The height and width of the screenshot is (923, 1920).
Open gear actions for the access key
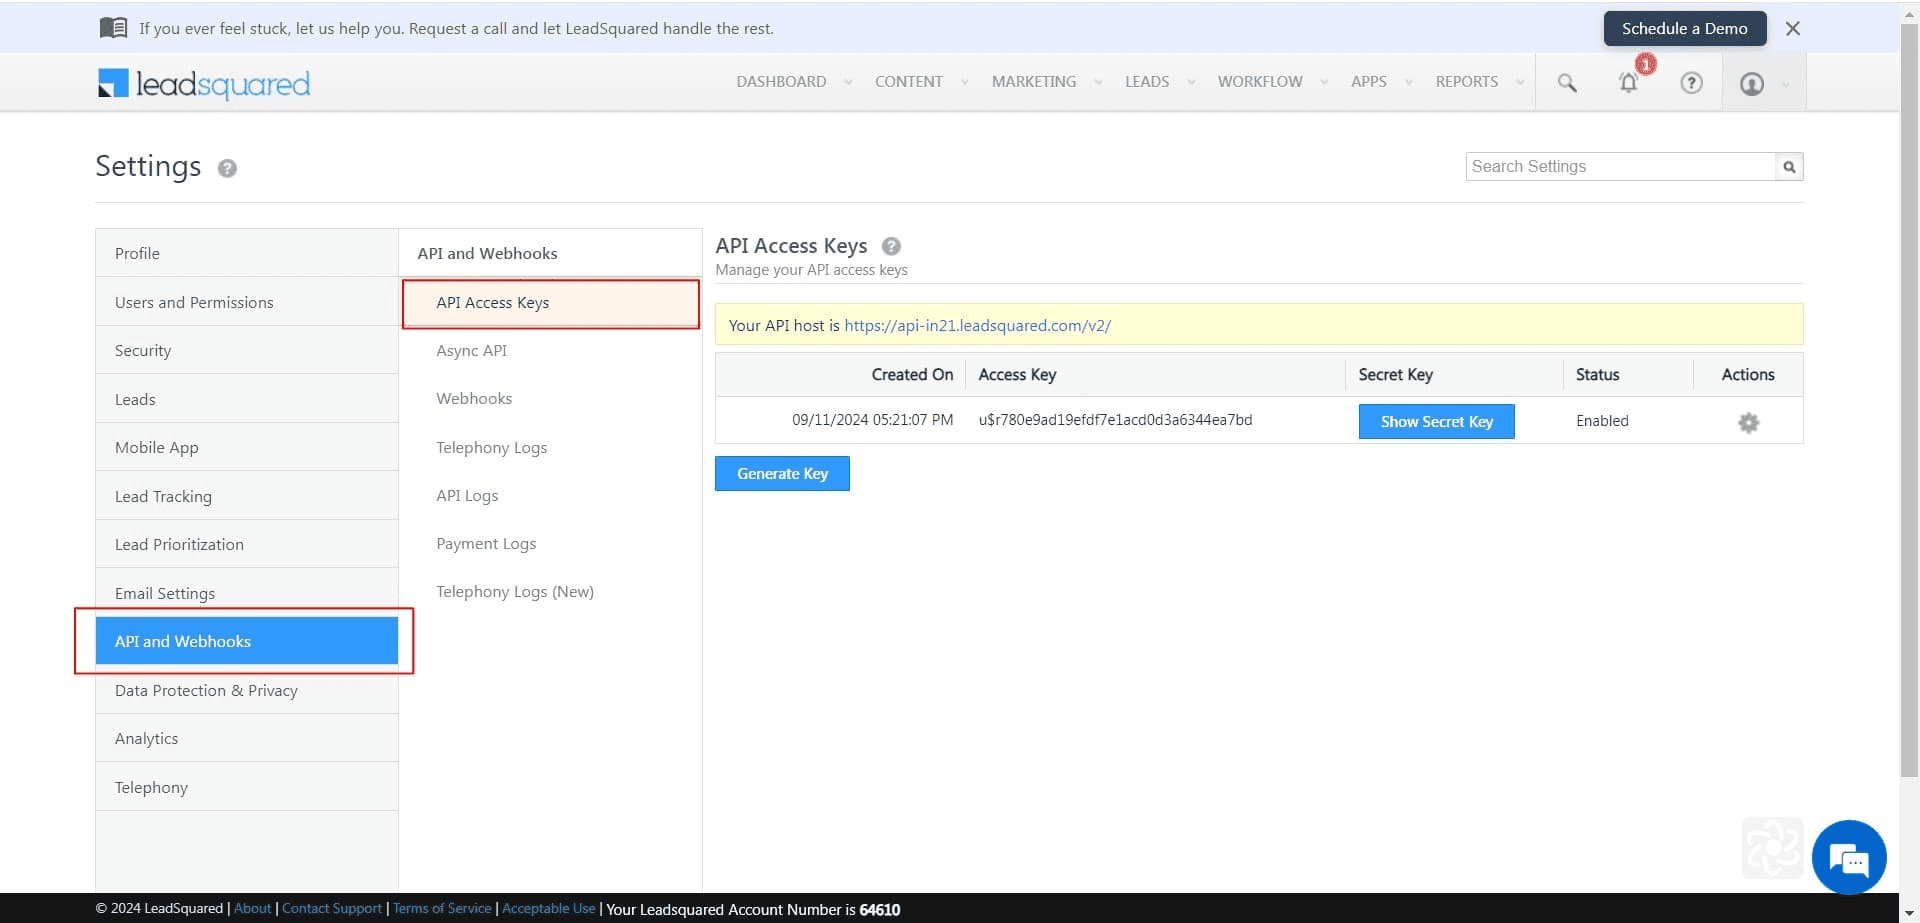[1748, 423]
